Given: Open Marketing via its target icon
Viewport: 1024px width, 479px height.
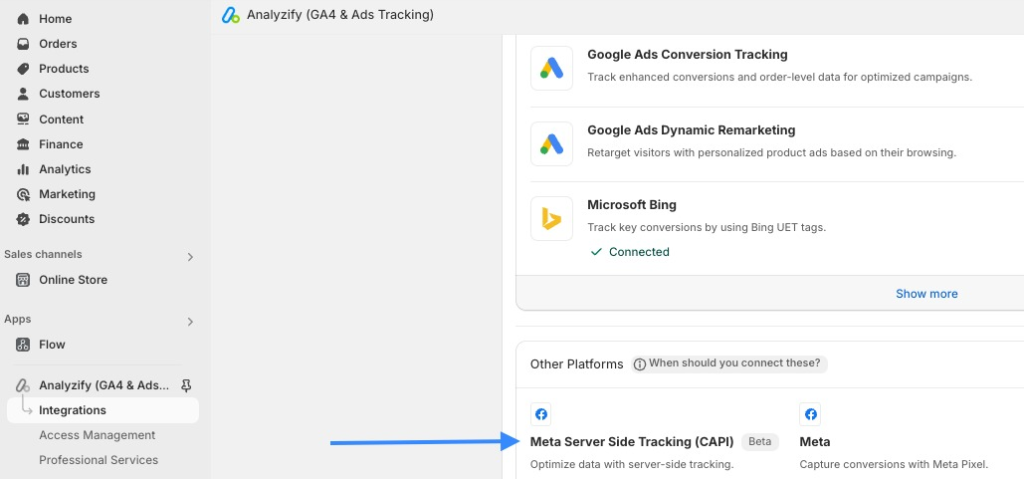Looking at the screenshot, I should pos(23,194).
